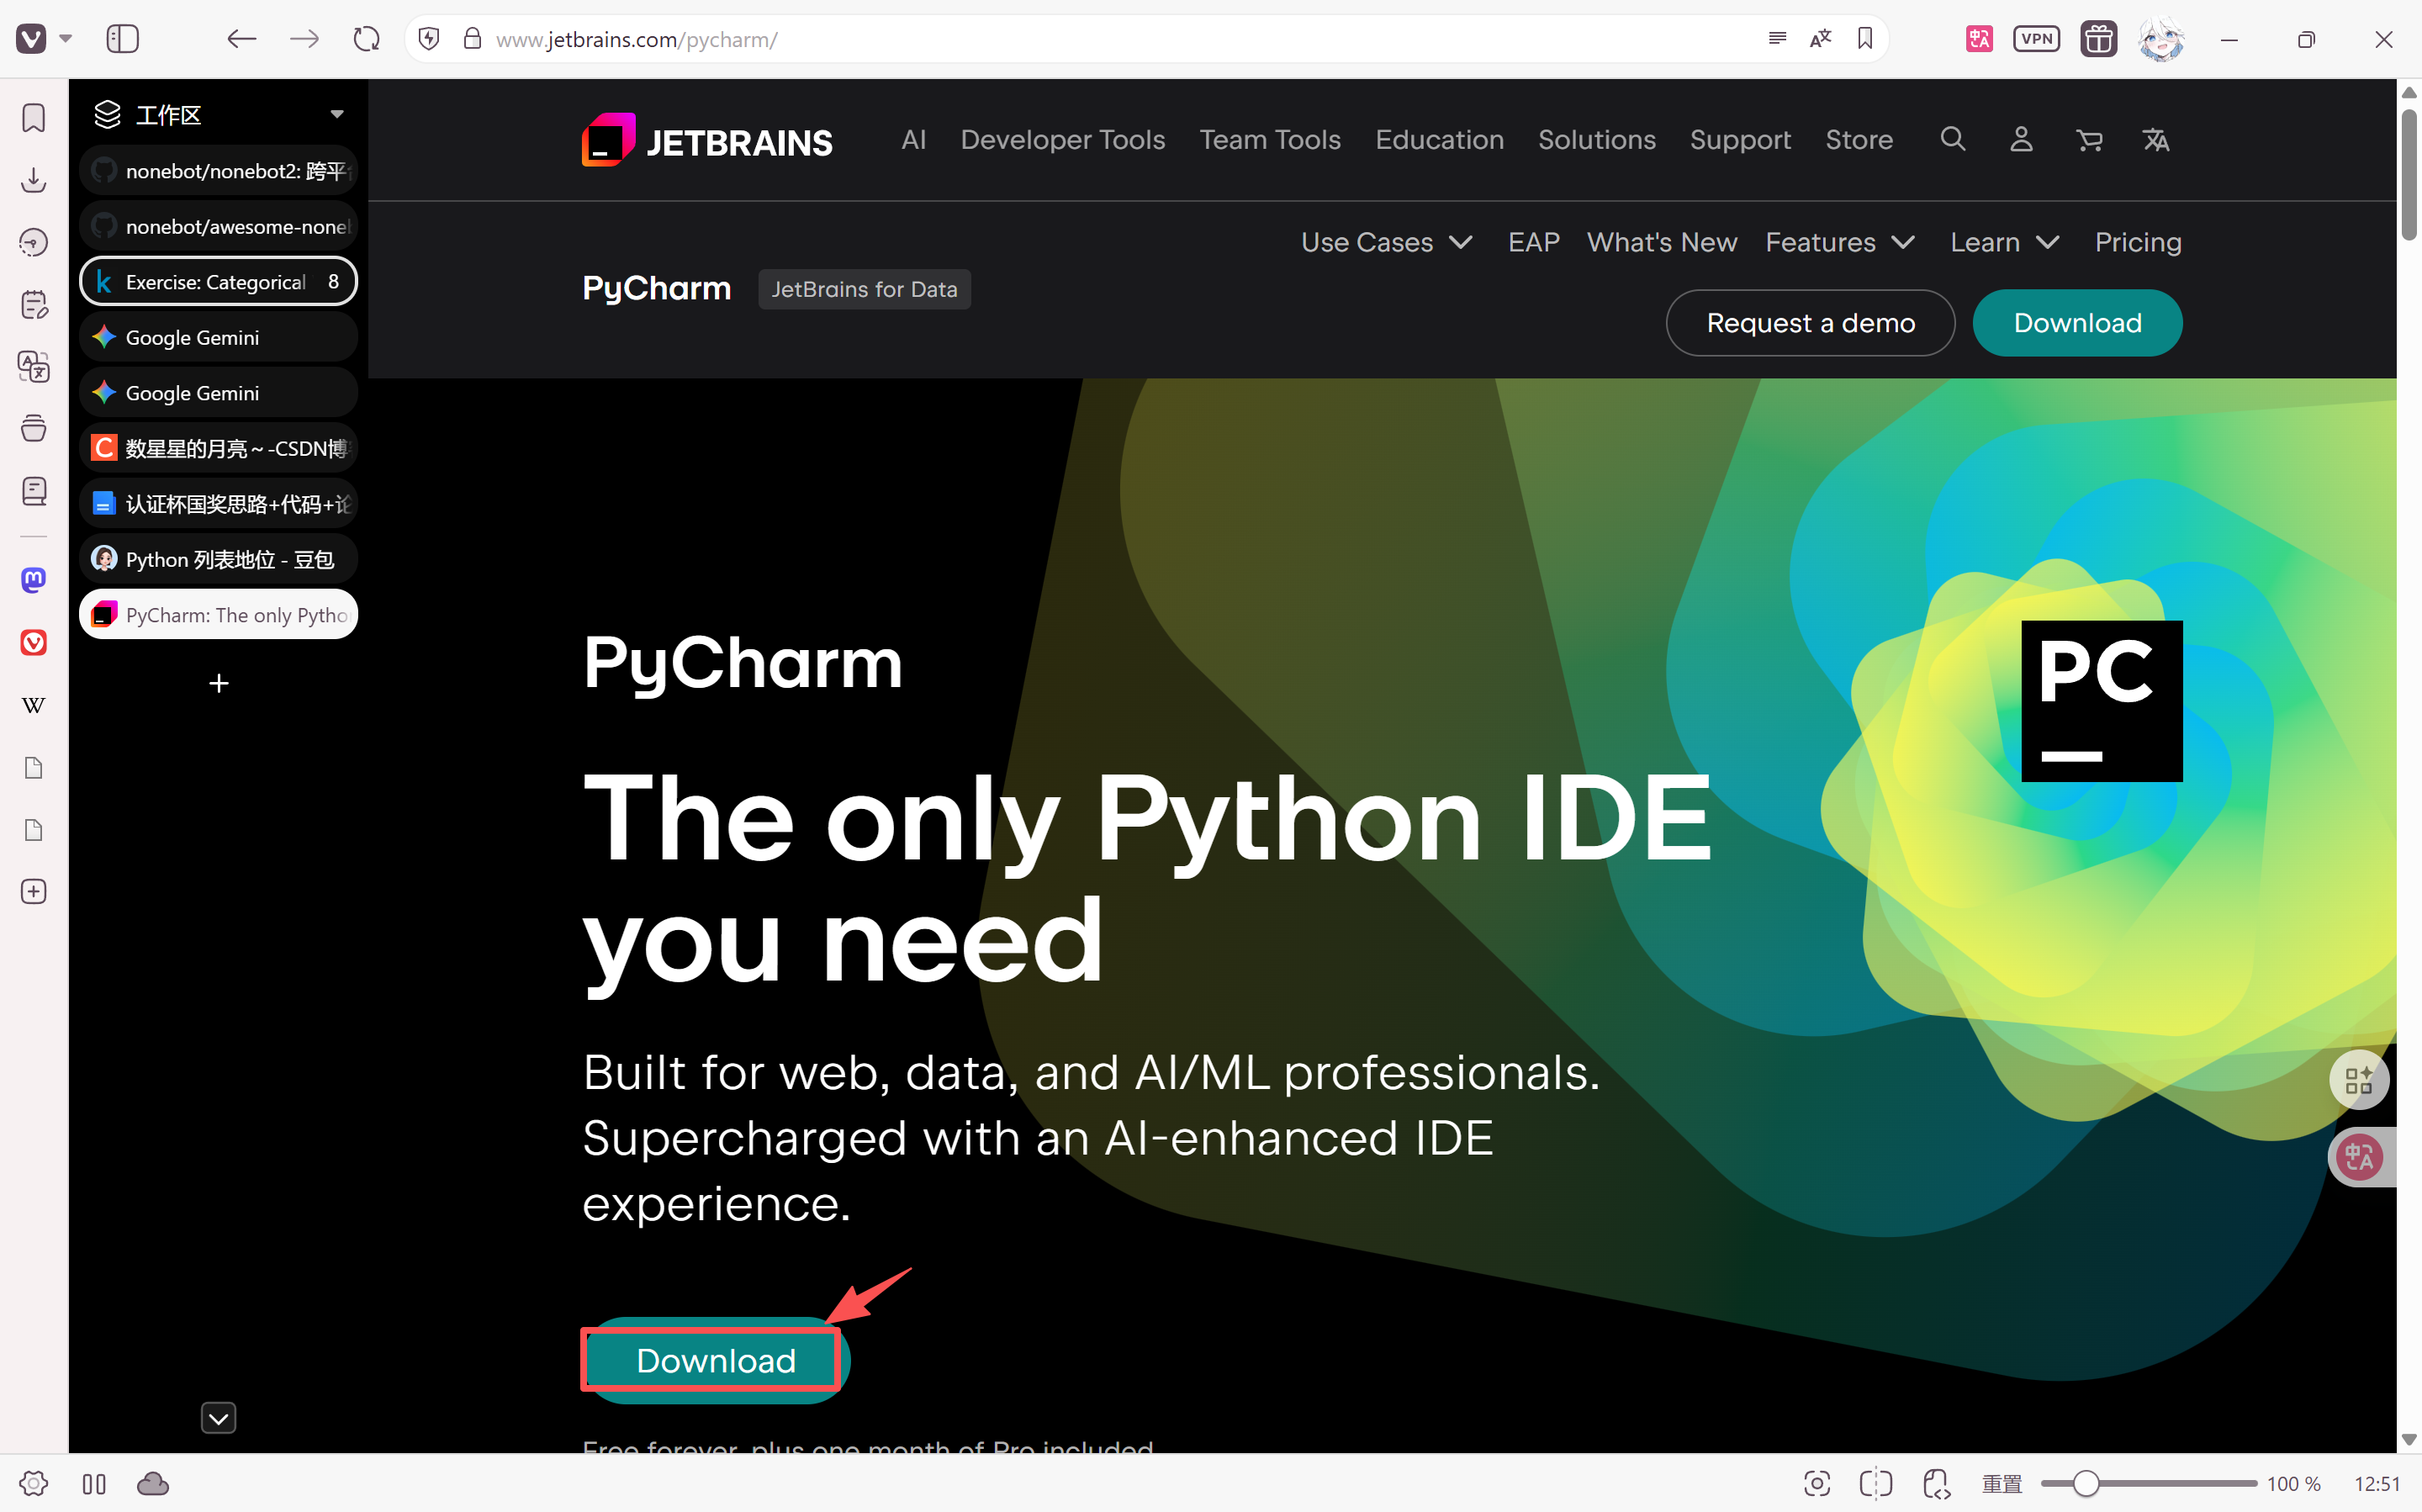Toggle the side panel visibility button

122,39
